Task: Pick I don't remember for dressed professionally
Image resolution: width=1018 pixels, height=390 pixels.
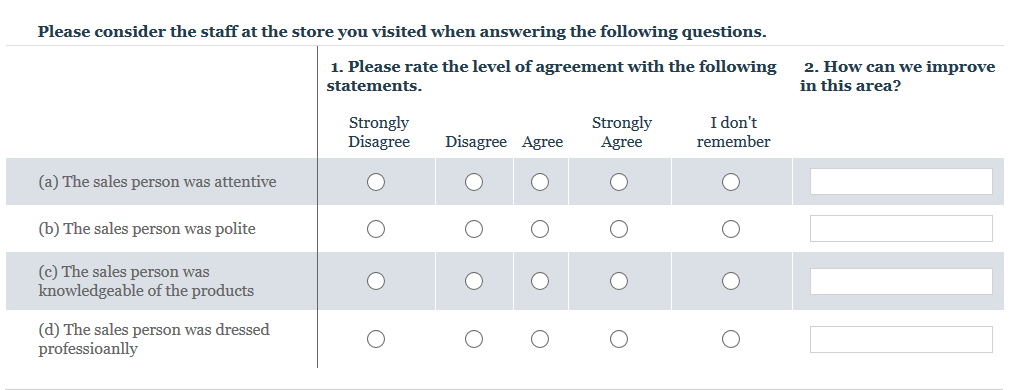Action: (731, 339)
